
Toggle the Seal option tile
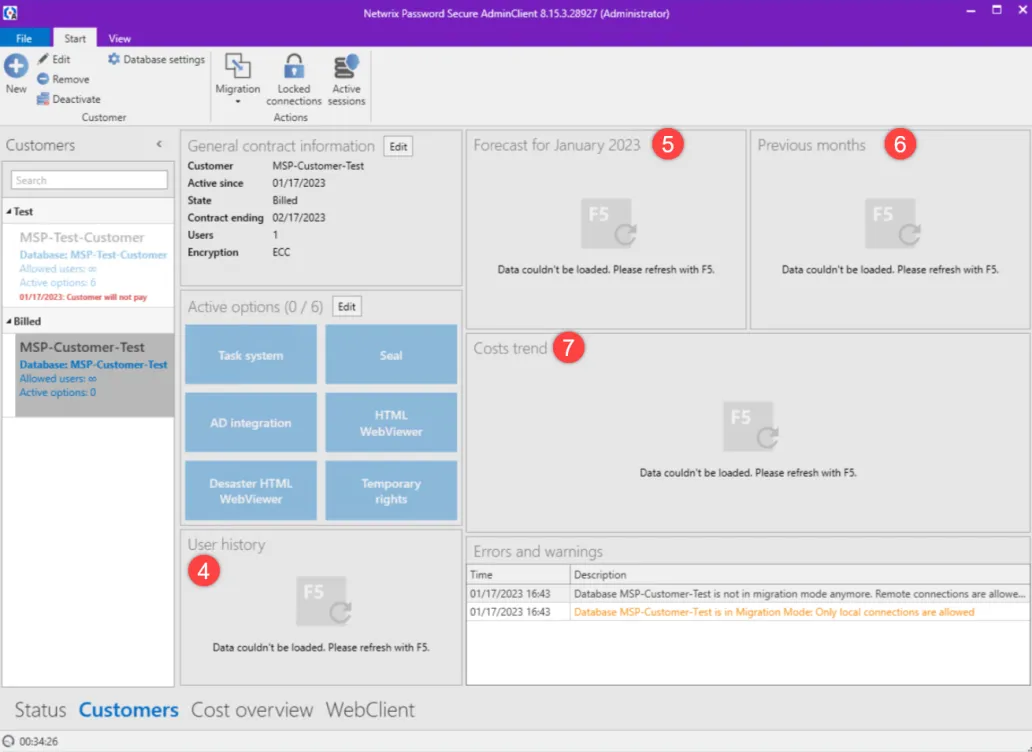(391, 355)
